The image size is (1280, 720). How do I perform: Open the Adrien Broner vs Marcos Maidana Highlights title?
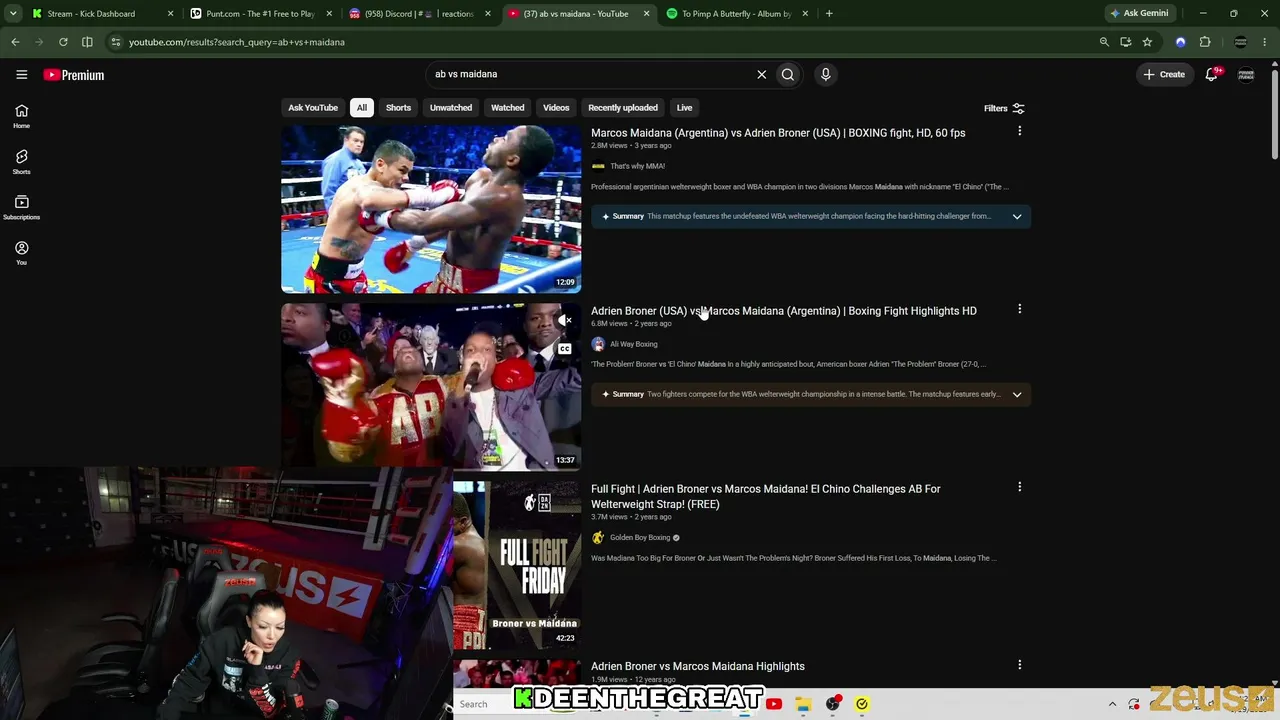698,666
